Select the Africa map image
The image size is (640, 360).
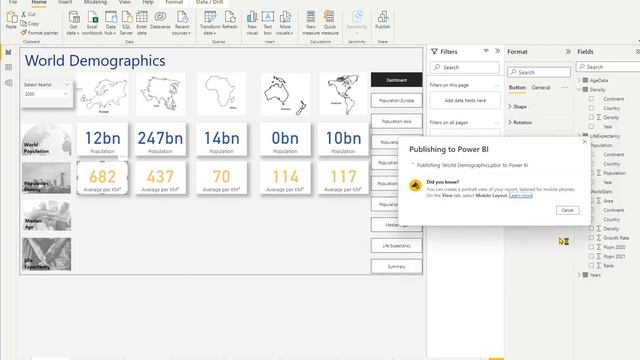click(x=221, y=93)
